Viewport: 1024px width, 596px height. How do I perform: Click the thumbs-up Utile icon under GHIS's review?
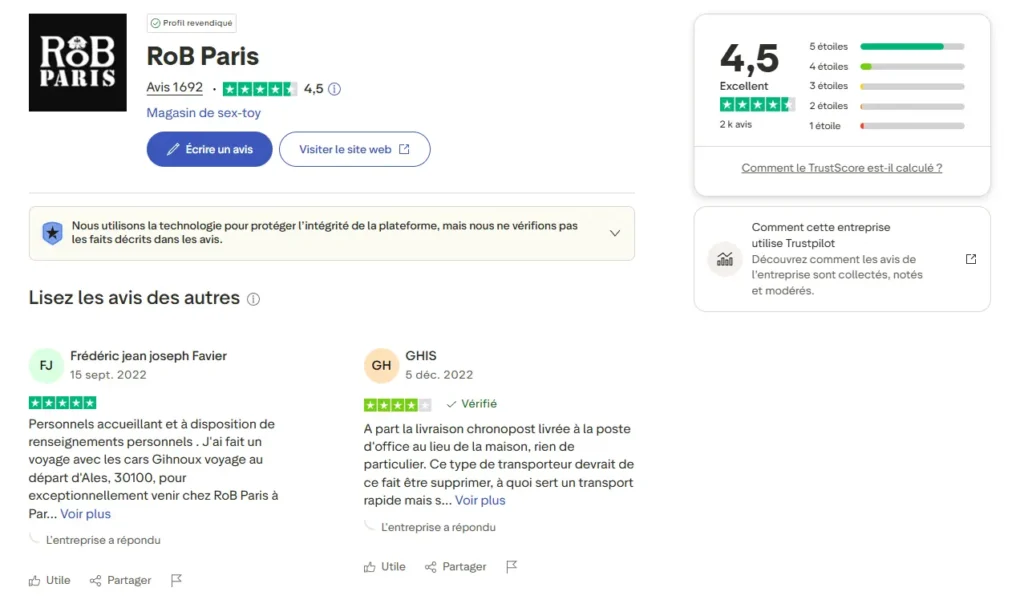pos(371,567)
